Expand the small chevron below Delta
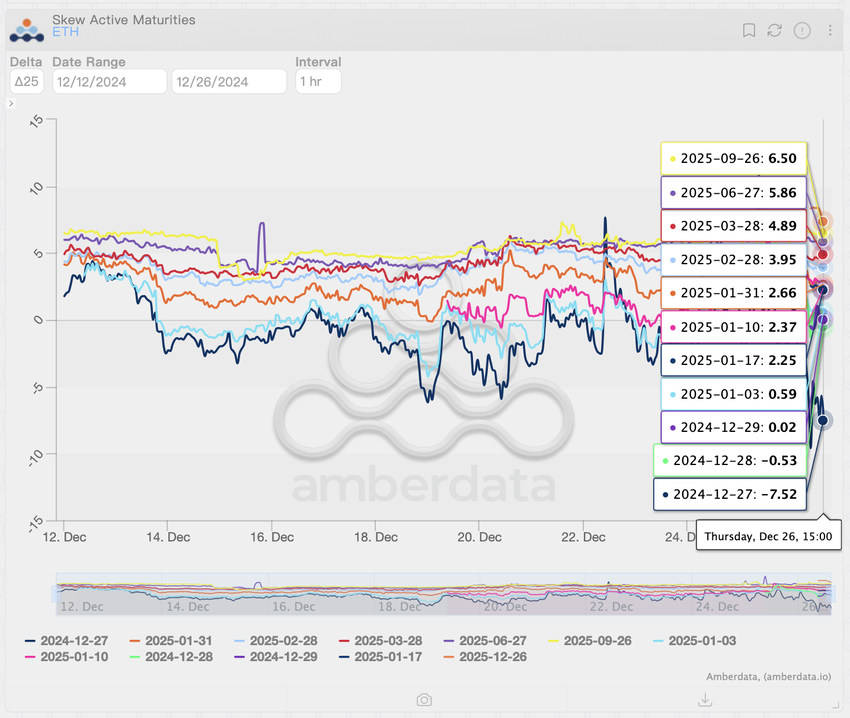The width and height of the screenshot is (850, 718). (x=11, y=104)
